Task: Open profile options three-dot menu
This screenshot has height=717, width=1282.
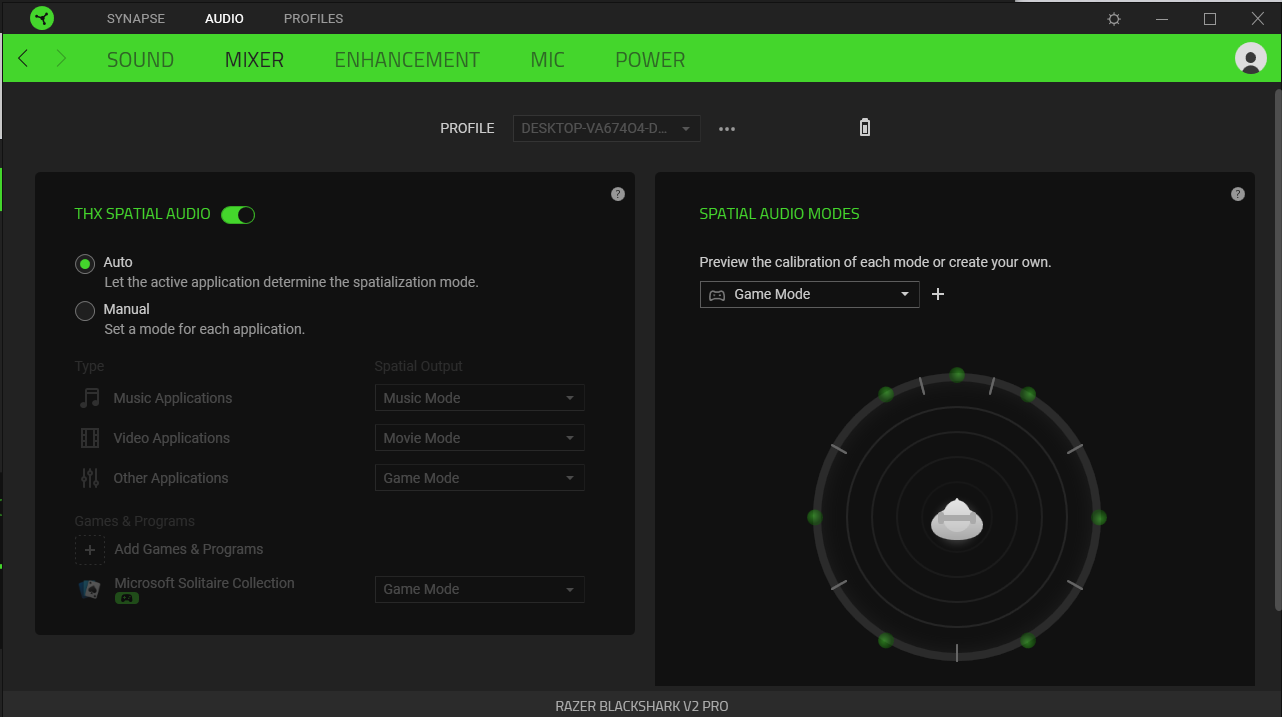Action: (727, 129)
